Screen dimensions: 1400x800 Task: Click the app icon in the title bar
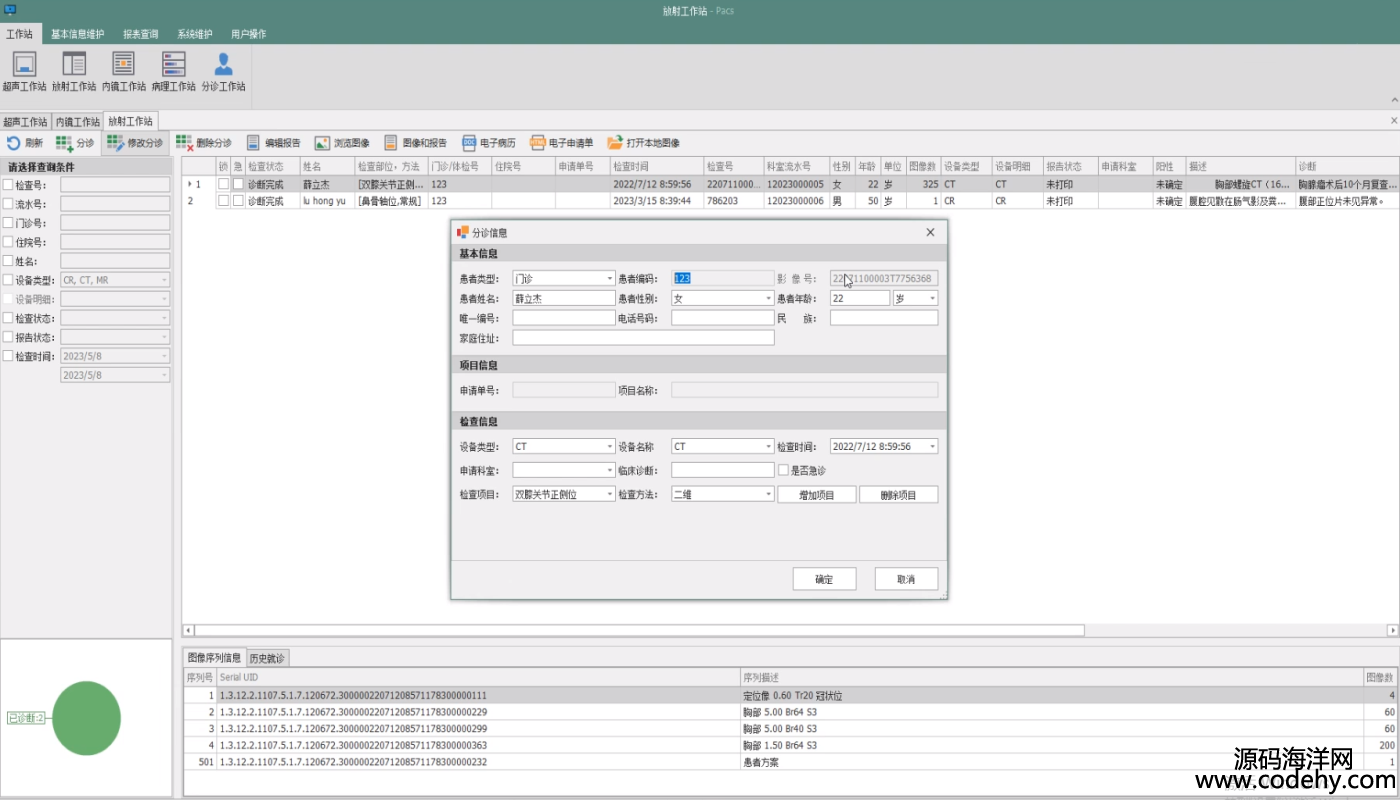coord(10,10)
